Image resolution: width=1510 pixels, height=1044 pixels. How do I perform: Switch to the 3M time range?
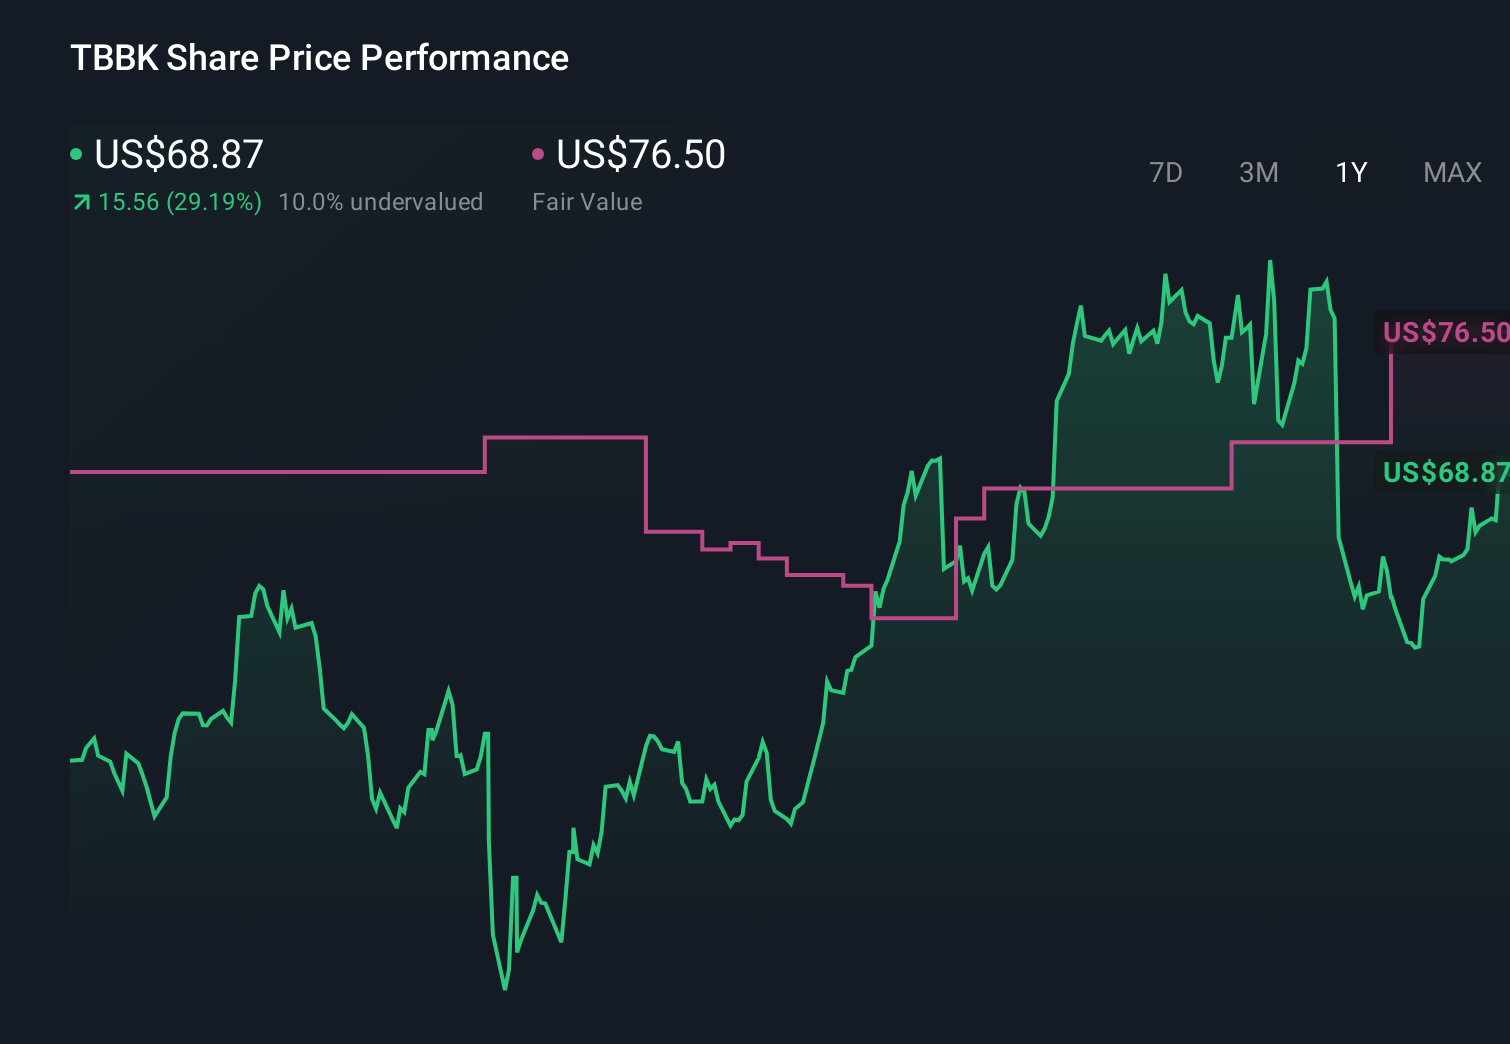1258,172
